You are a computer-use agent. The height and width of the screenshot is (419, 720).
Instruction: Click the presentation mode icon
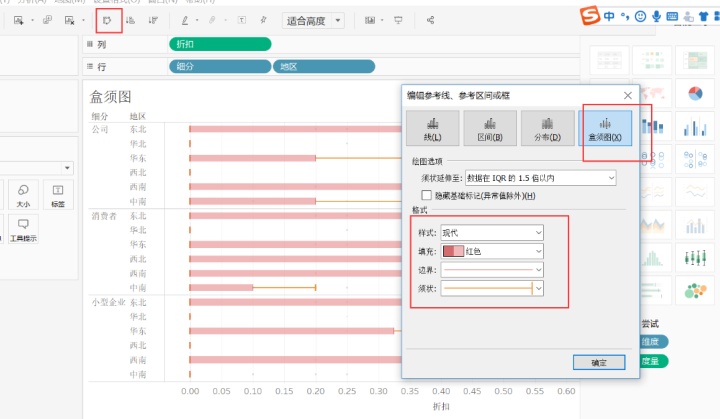tap(398, 20)
